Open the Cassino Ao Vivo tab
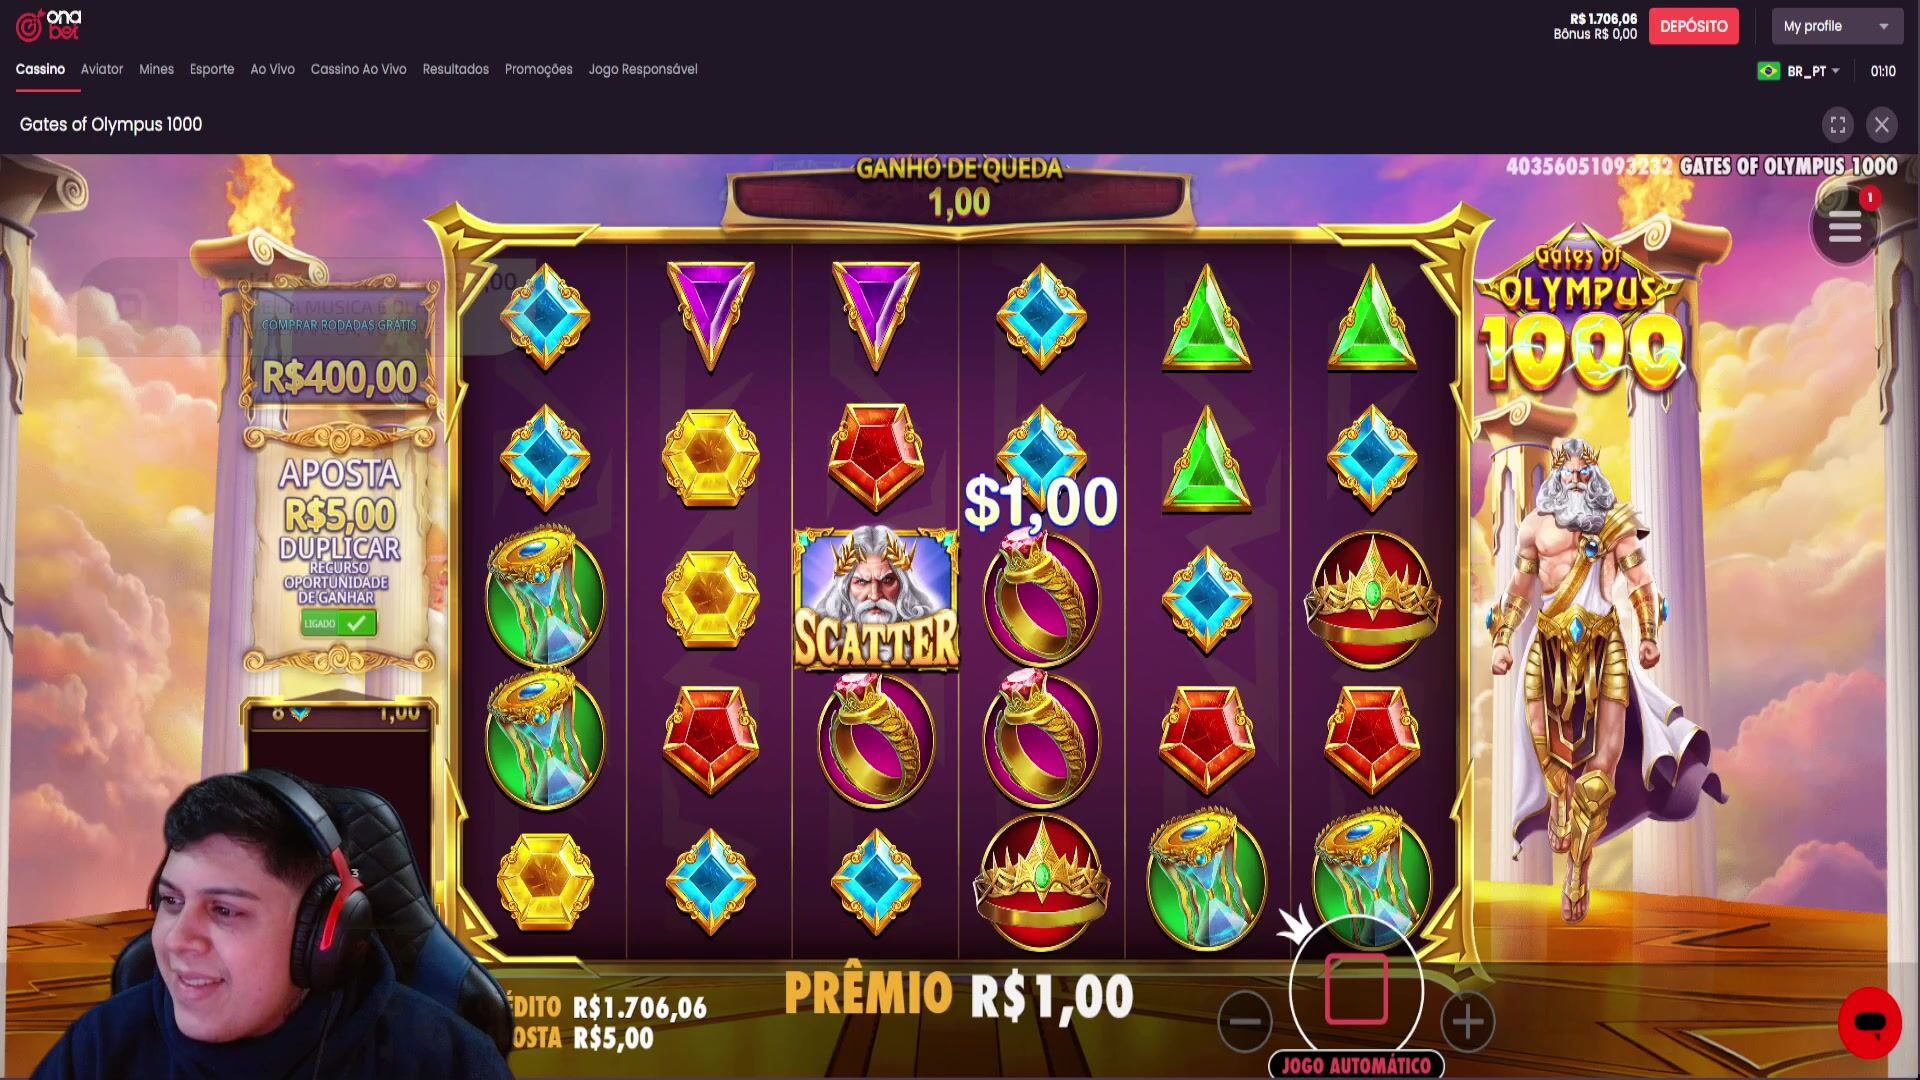 coord(358,69)
